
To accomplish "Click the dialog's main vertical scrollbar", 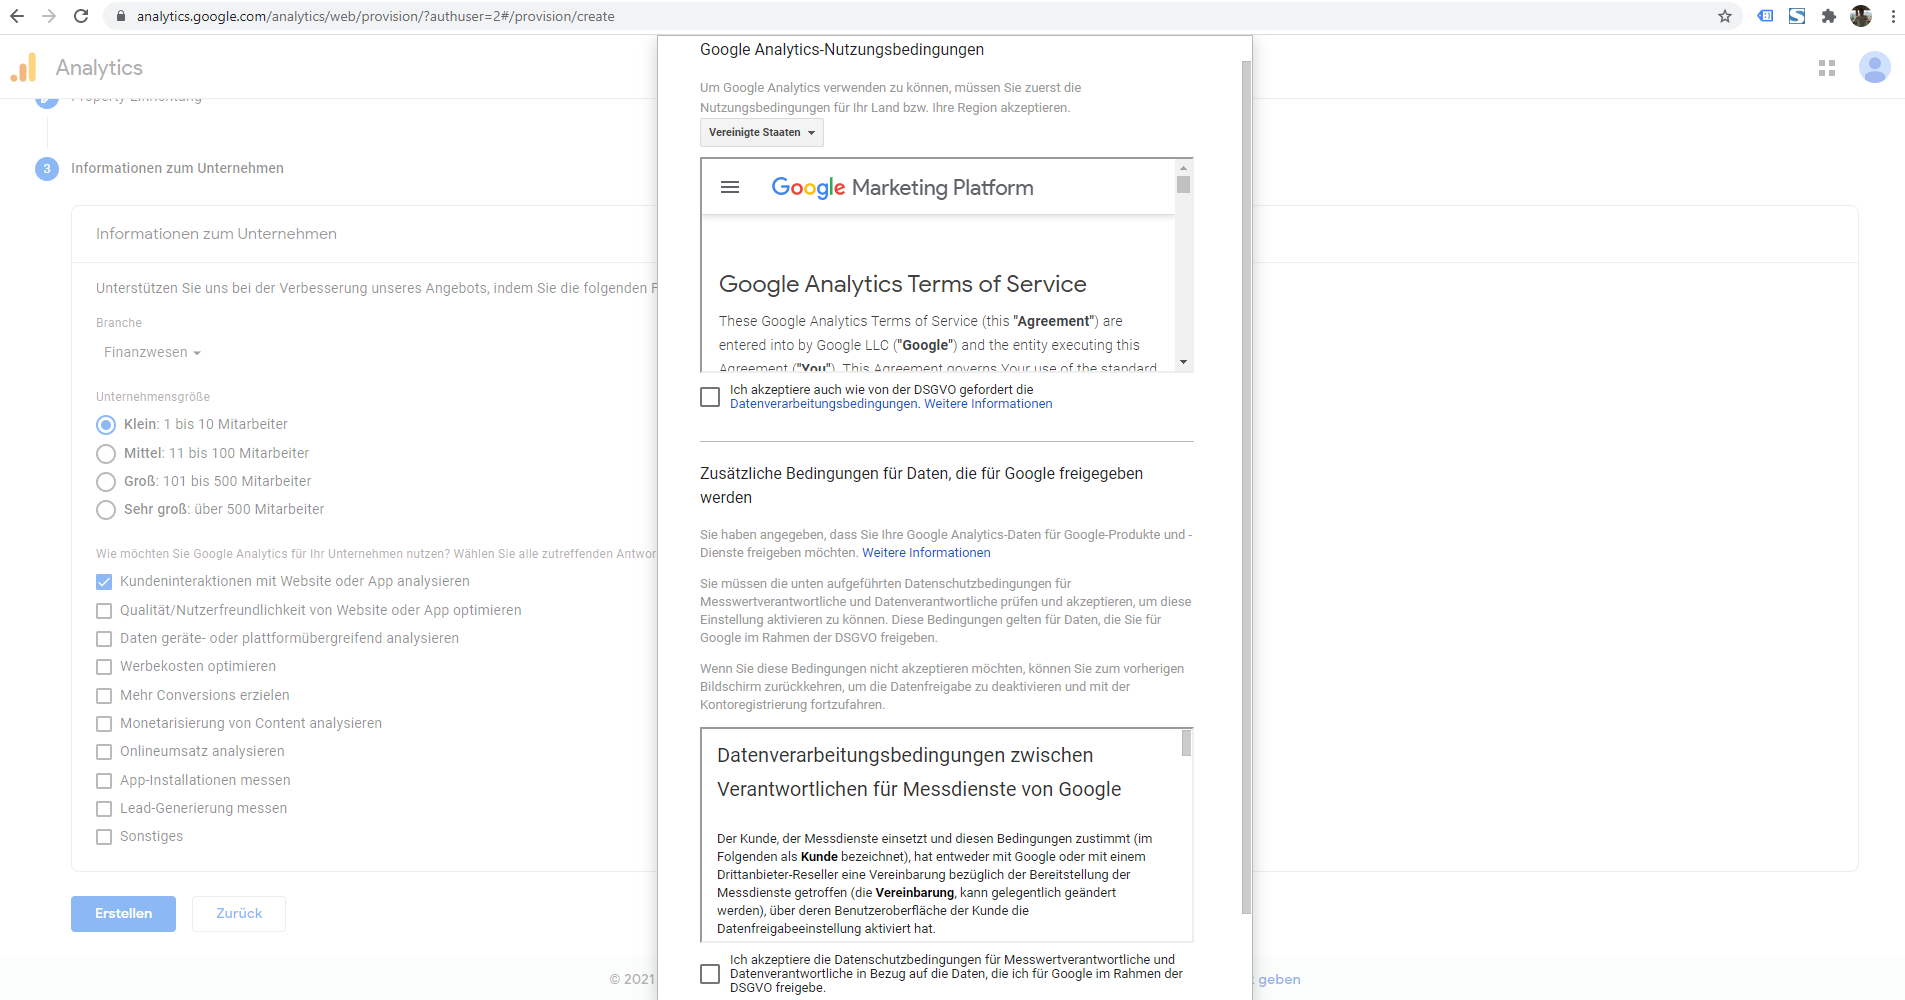I will pyautogui.click(x=1246, y=487).
